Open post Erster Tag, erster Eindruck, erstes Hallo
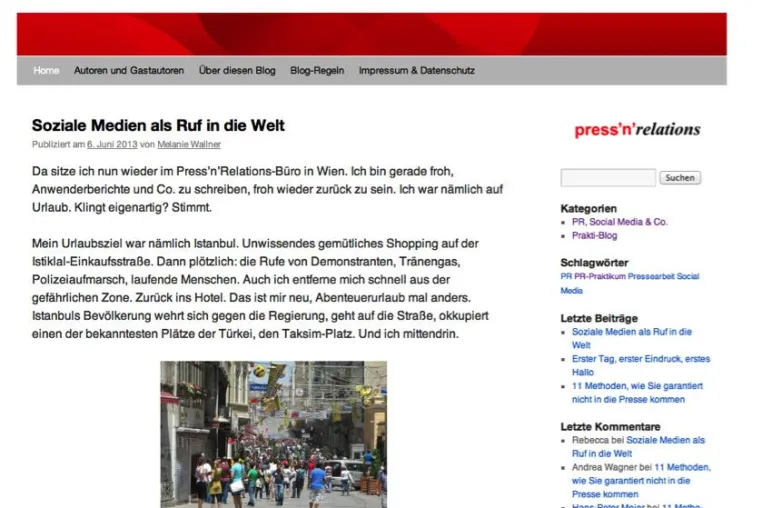The image size is (762, 508). click(641, 366)
